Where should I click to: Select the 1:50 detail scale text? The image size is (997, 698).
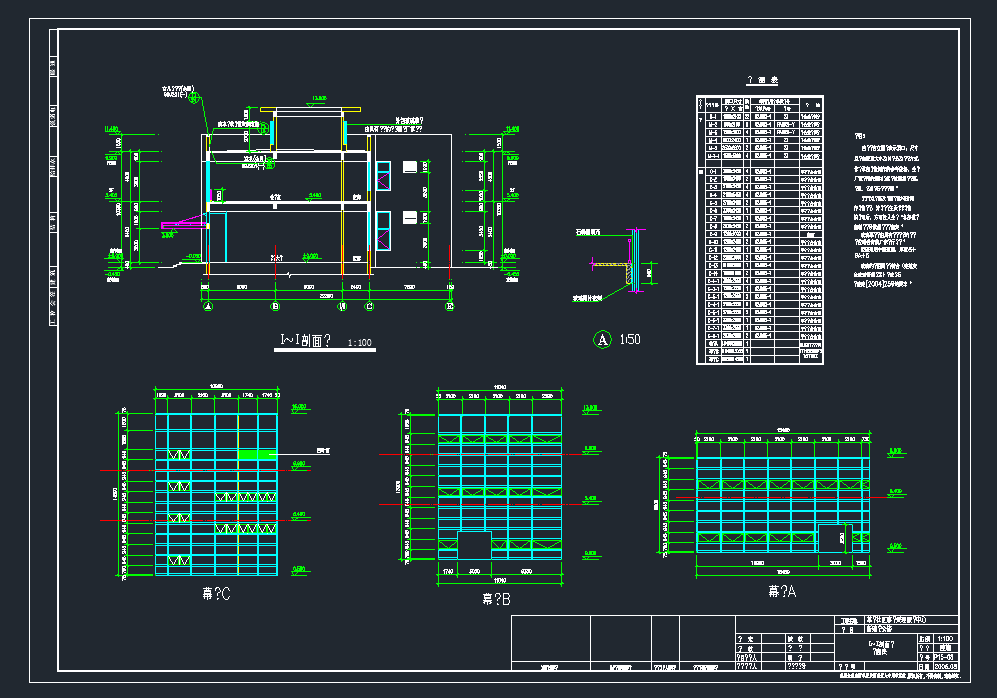tap(630, 339)
